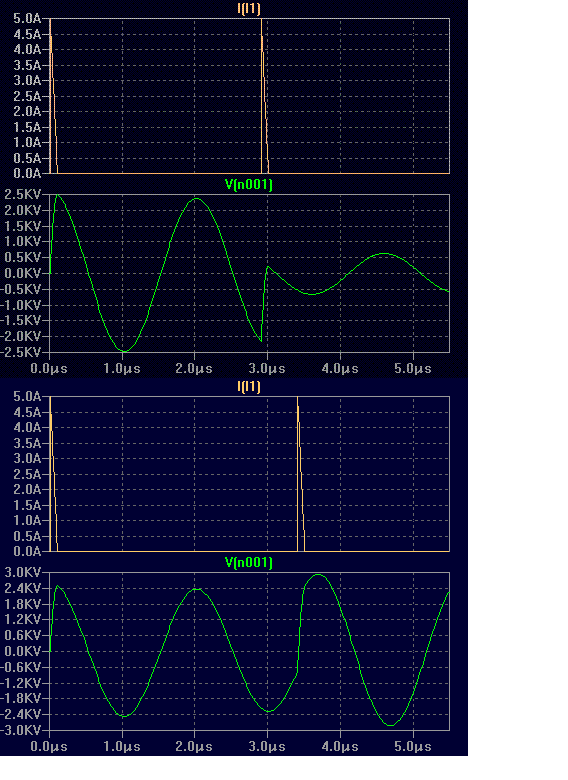Click the 3.0KV vertical axis label

pyautogui.click(x=22, y=573)
